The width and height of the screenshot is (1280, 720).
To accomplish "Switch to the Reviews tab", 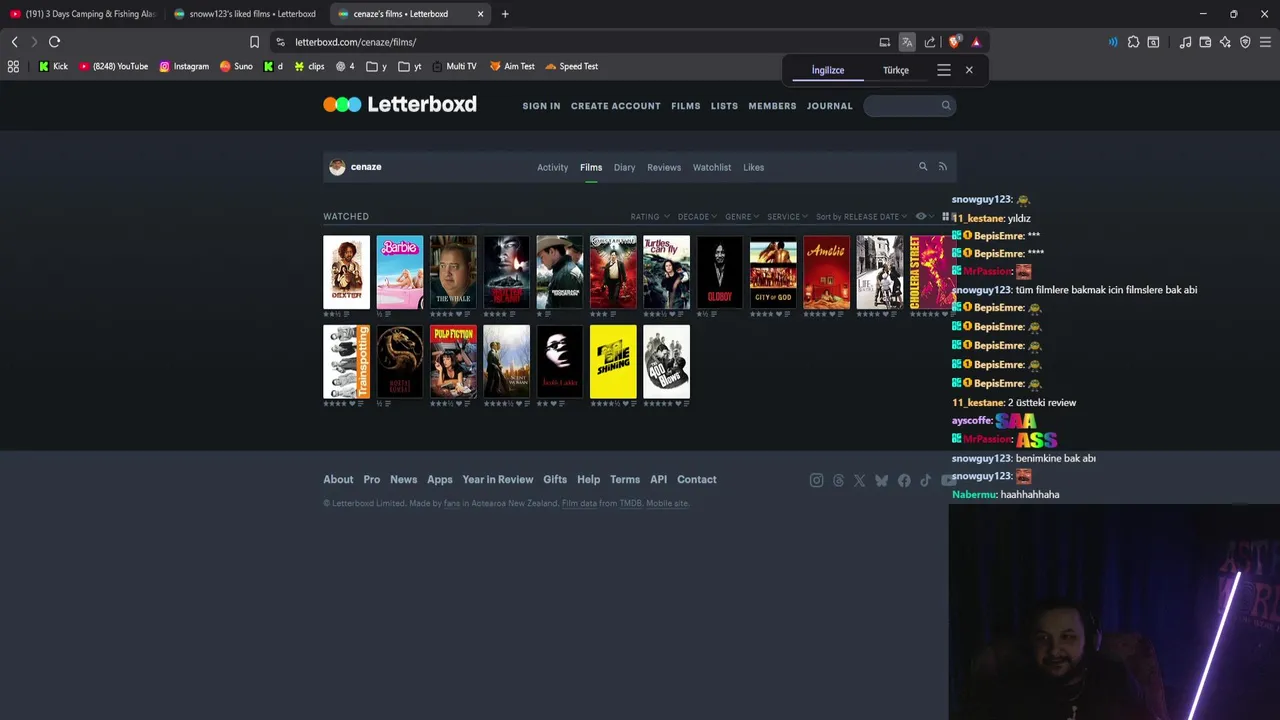I will [x=664, y=167].
